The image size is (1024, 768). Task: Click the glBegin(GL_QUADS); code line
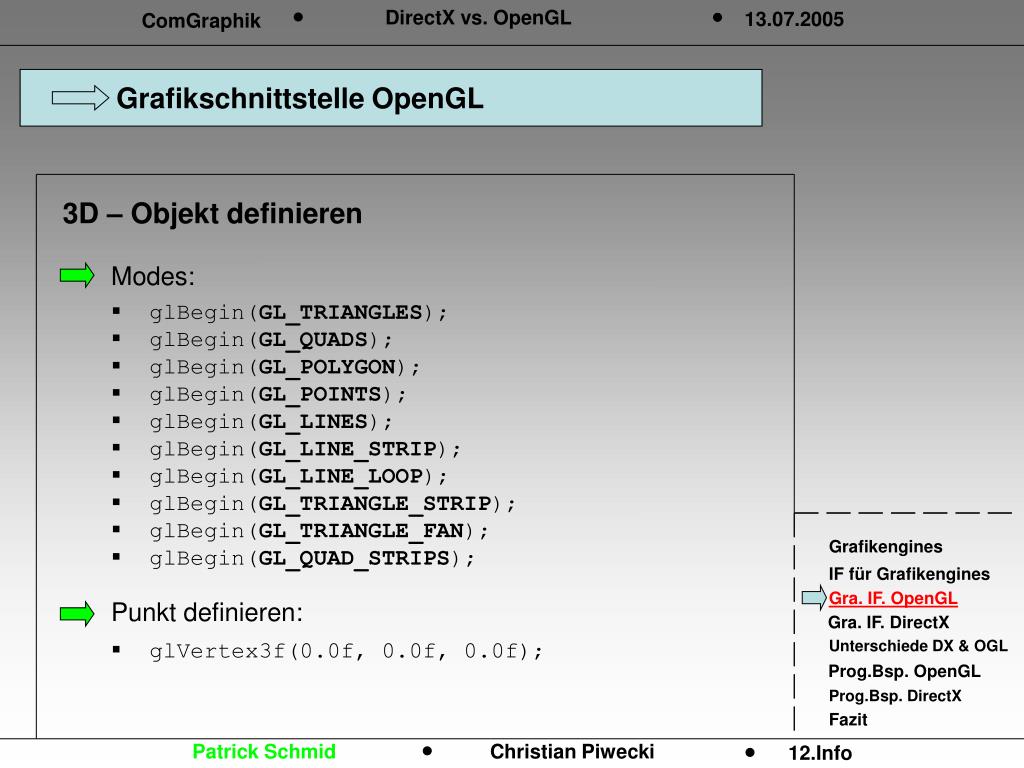(271, 340)
